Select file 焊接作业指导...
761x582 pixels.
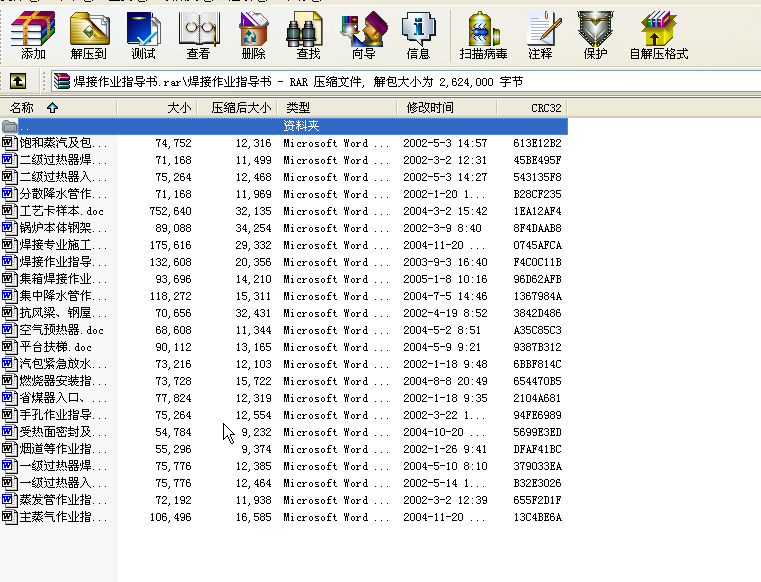click(x=63, y=262)
